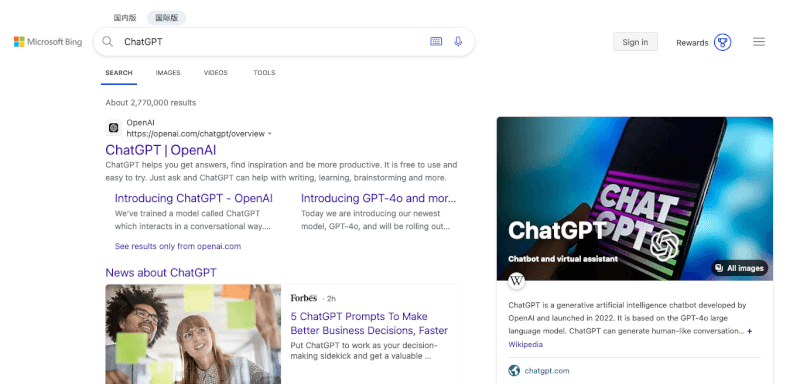Open ChatGPT phone image in knowledge card
This screenshot has width=800, height=384.
click(635, 198)
